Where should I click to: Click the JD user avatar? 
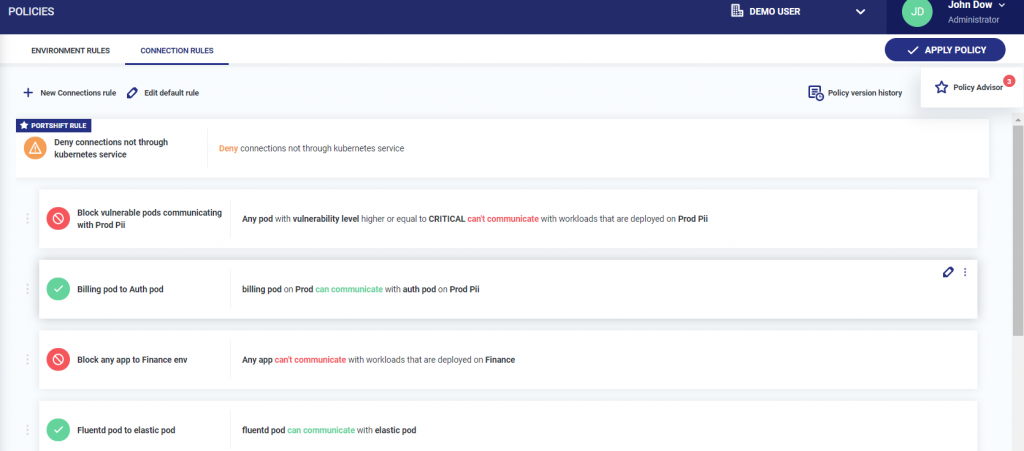coord(917,12)
